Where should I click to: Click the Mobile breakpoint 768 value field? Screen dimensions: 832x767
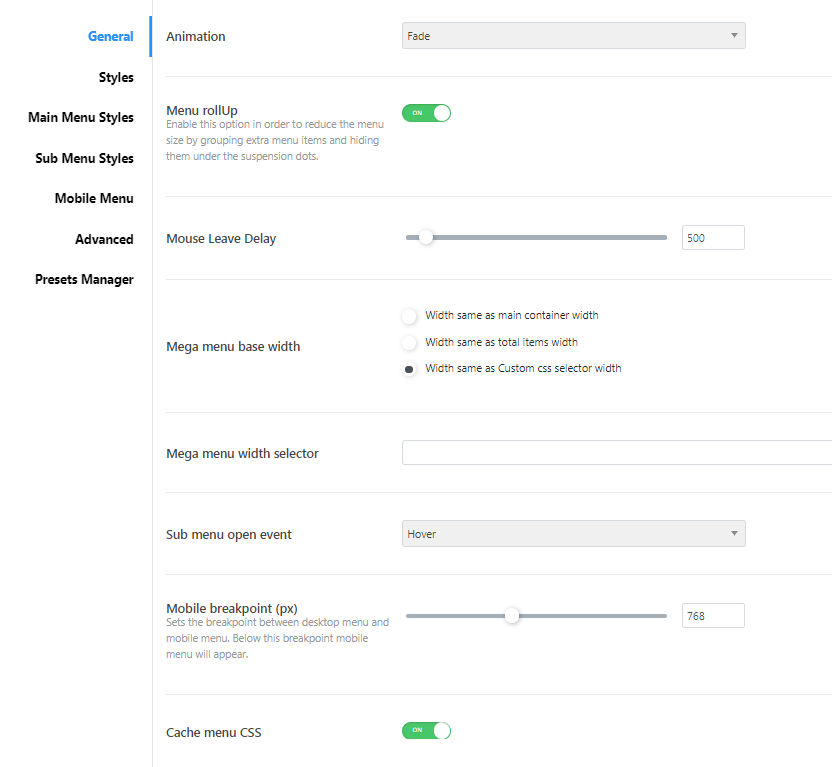coord(713,616)
